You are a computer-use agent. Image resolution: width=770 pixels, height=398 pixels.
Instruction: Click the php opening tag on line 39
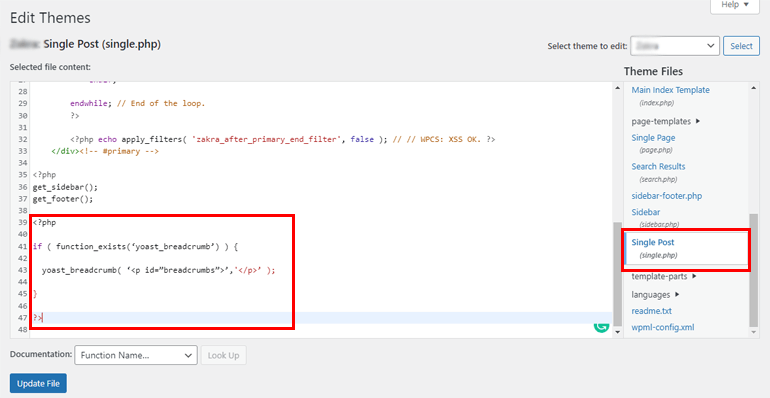44,223
